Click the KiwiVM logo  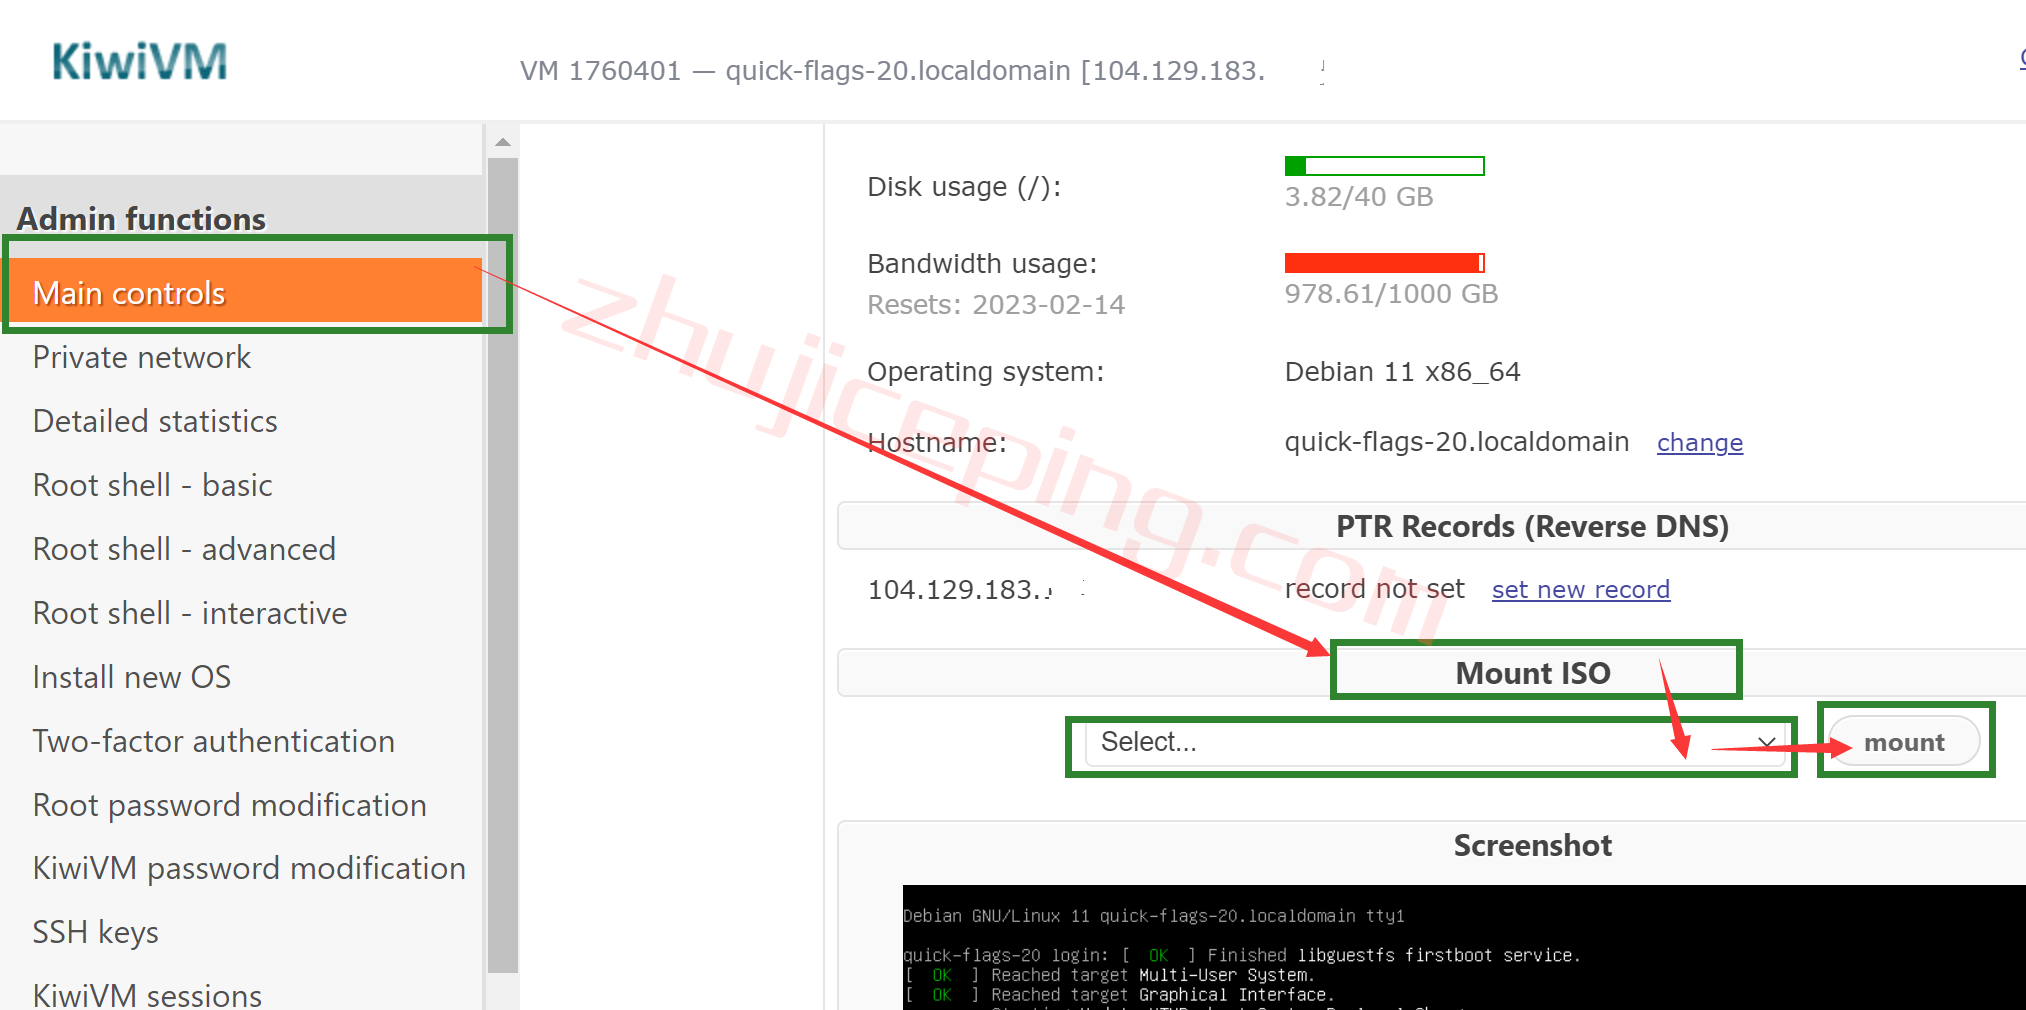coord(139,62)
